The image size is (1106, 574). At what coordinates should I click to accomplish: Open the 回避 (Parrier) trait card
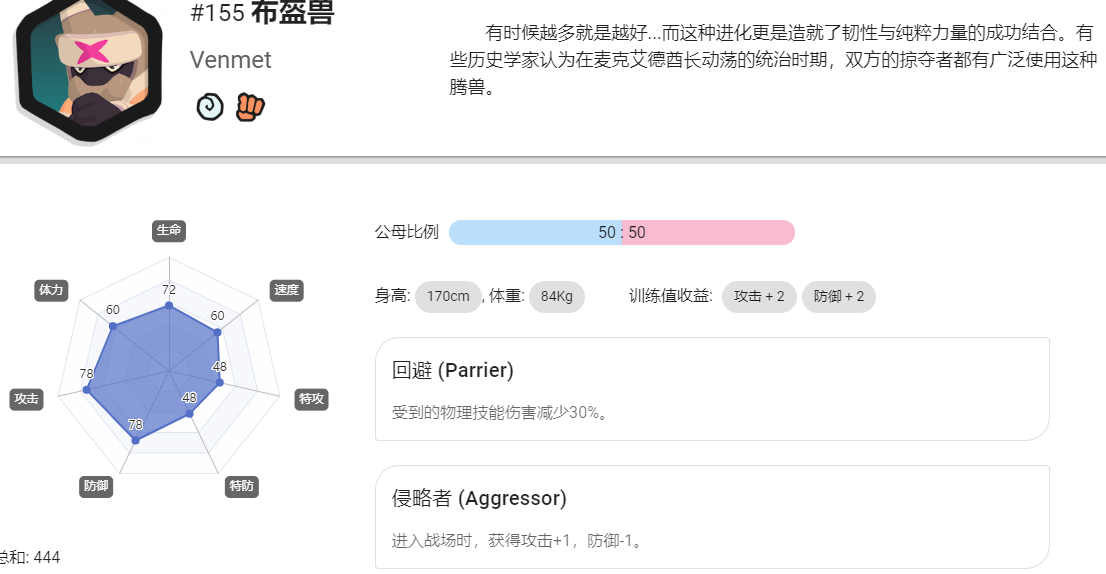(712, 389)
